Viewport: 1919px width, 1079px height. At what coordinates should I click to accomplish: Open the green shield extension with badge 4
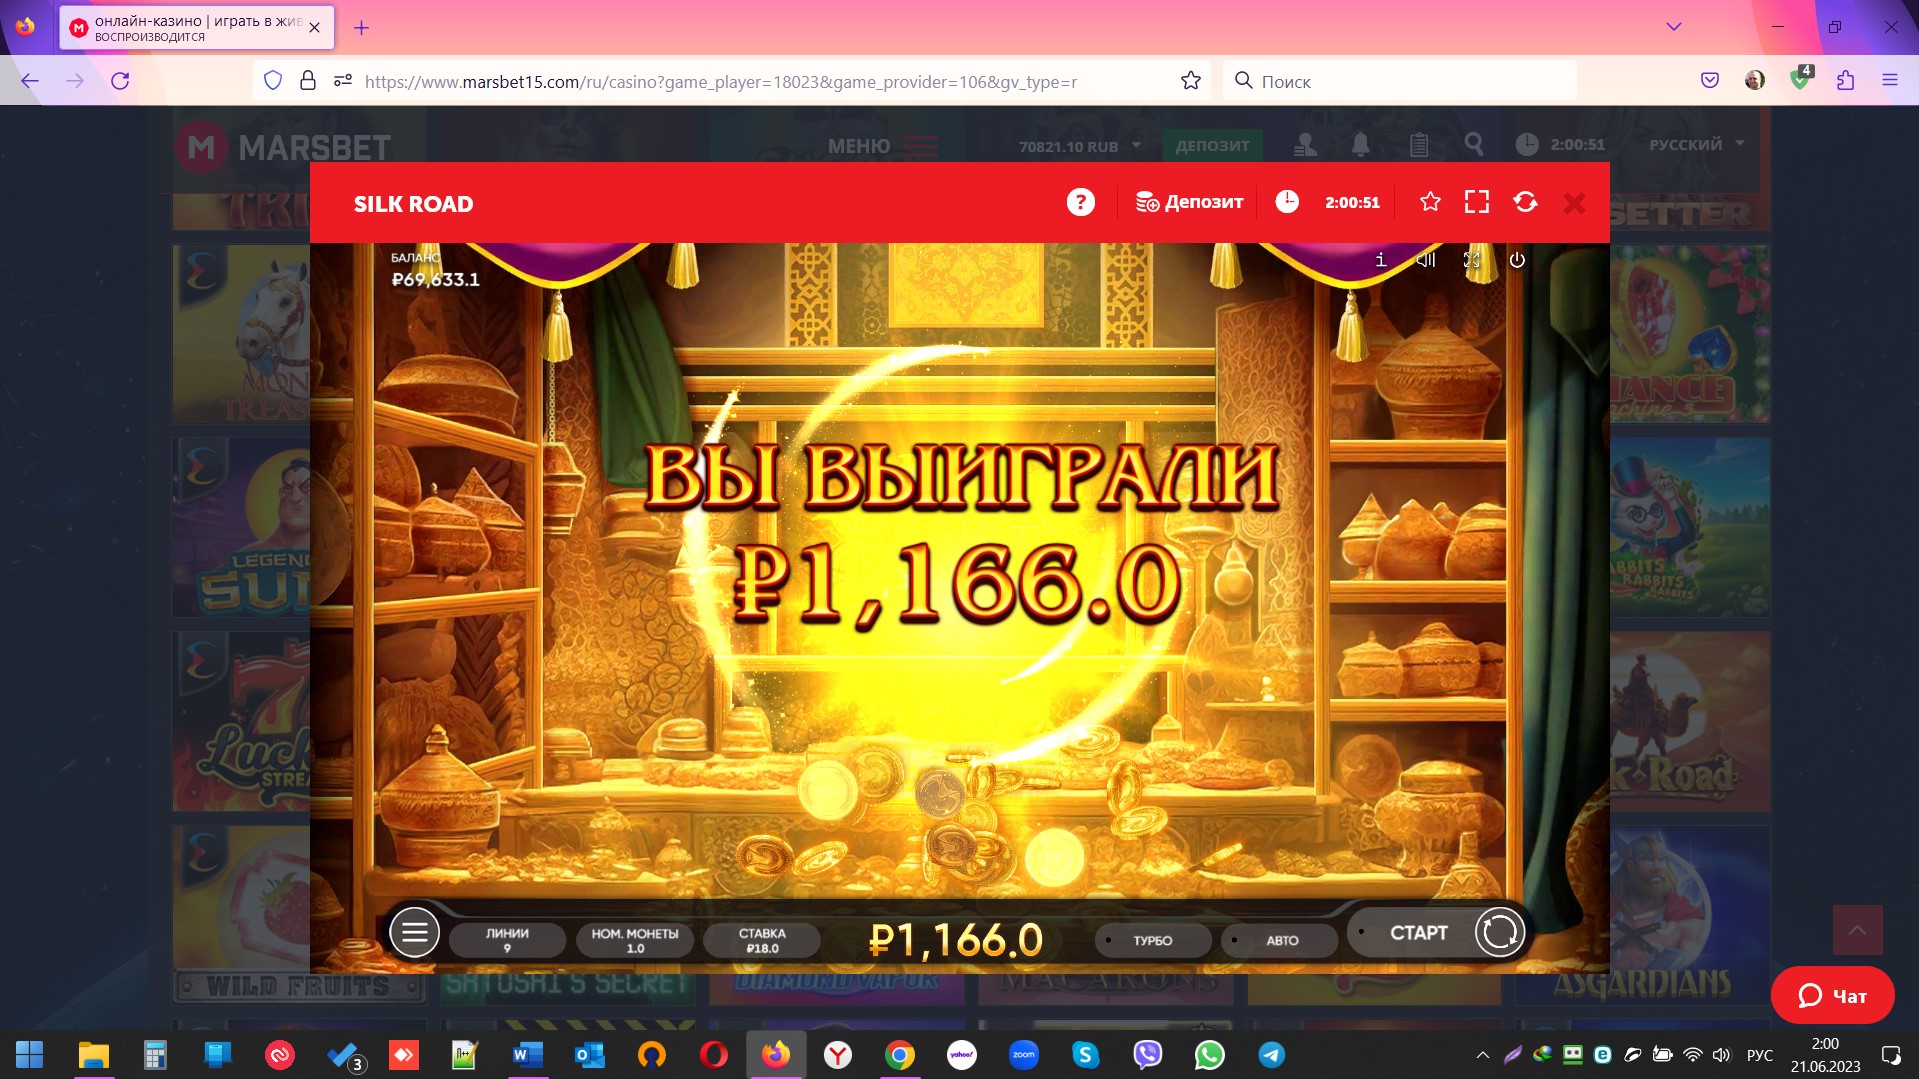(x=1800, y=79)
